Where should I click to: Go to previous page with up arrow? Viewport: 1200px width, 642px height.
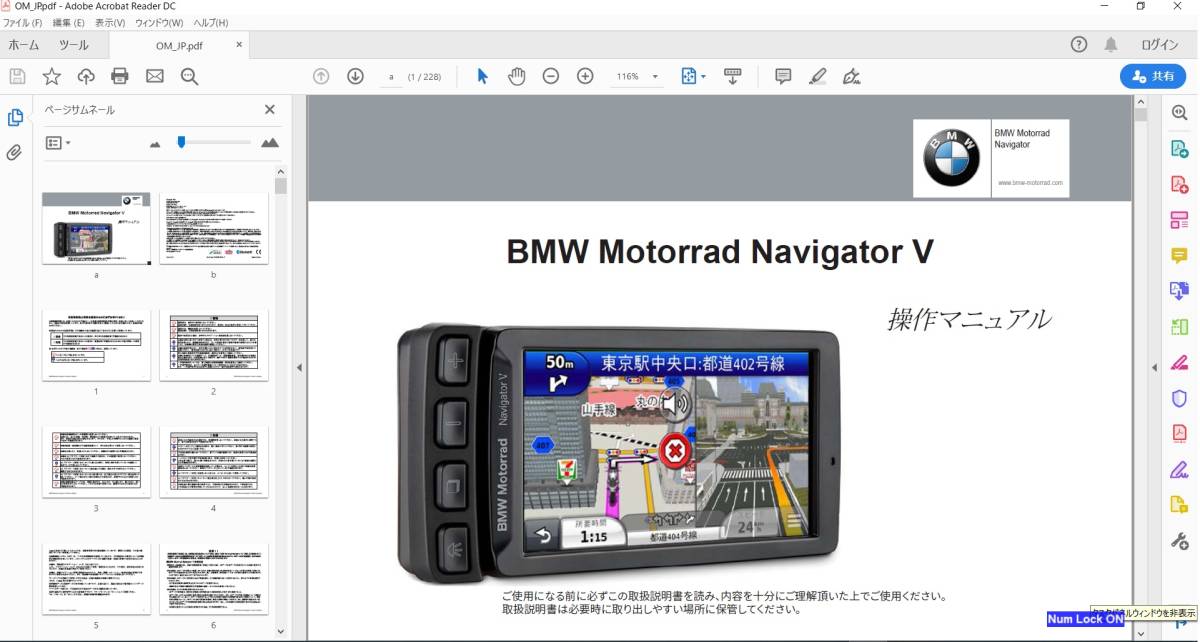[x=321, y=76]
